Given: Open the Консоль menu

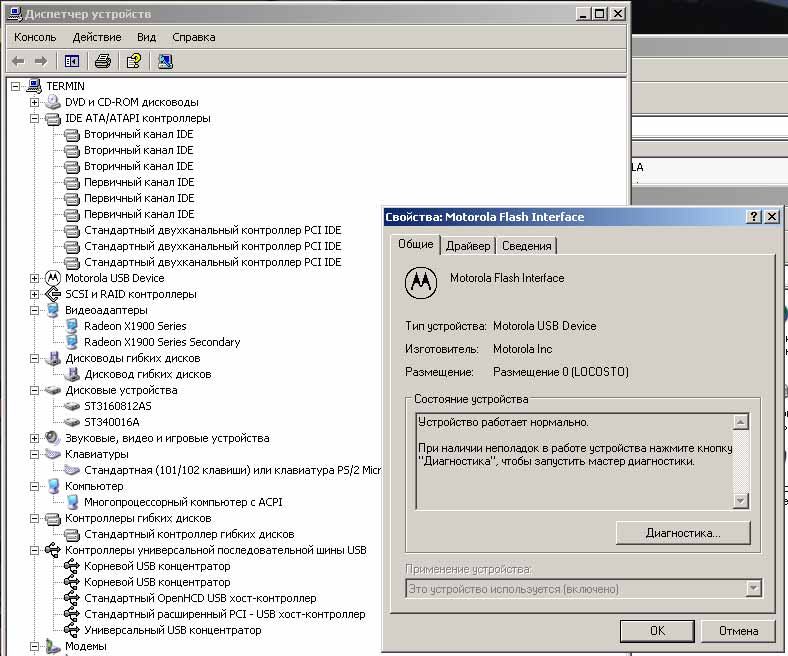Looking at the screenshot, I should point(35,37).
